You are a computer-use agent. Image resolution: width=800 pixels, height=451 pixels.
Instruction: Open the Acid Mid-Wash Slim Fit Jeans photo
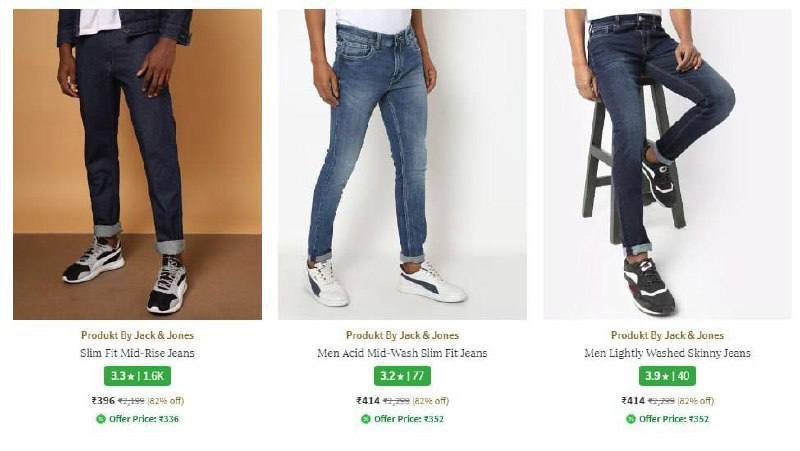point(402,164)
